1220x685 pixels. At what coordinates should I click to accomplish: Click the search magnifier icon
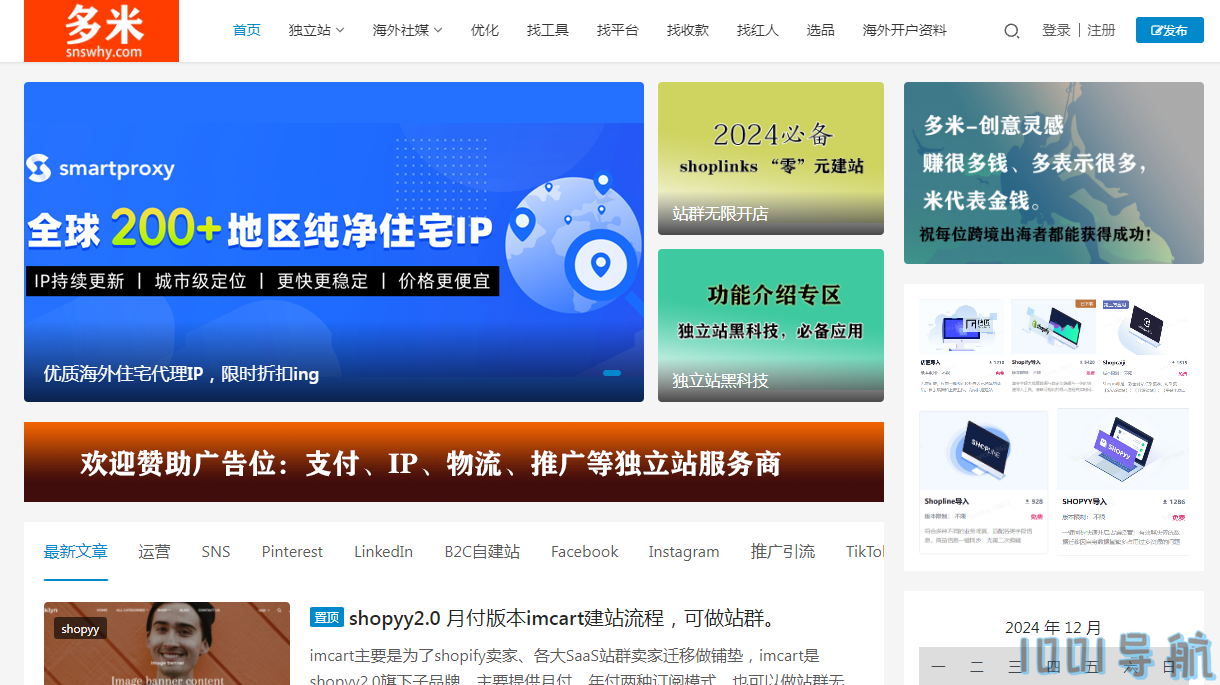tap(1011, 31)
